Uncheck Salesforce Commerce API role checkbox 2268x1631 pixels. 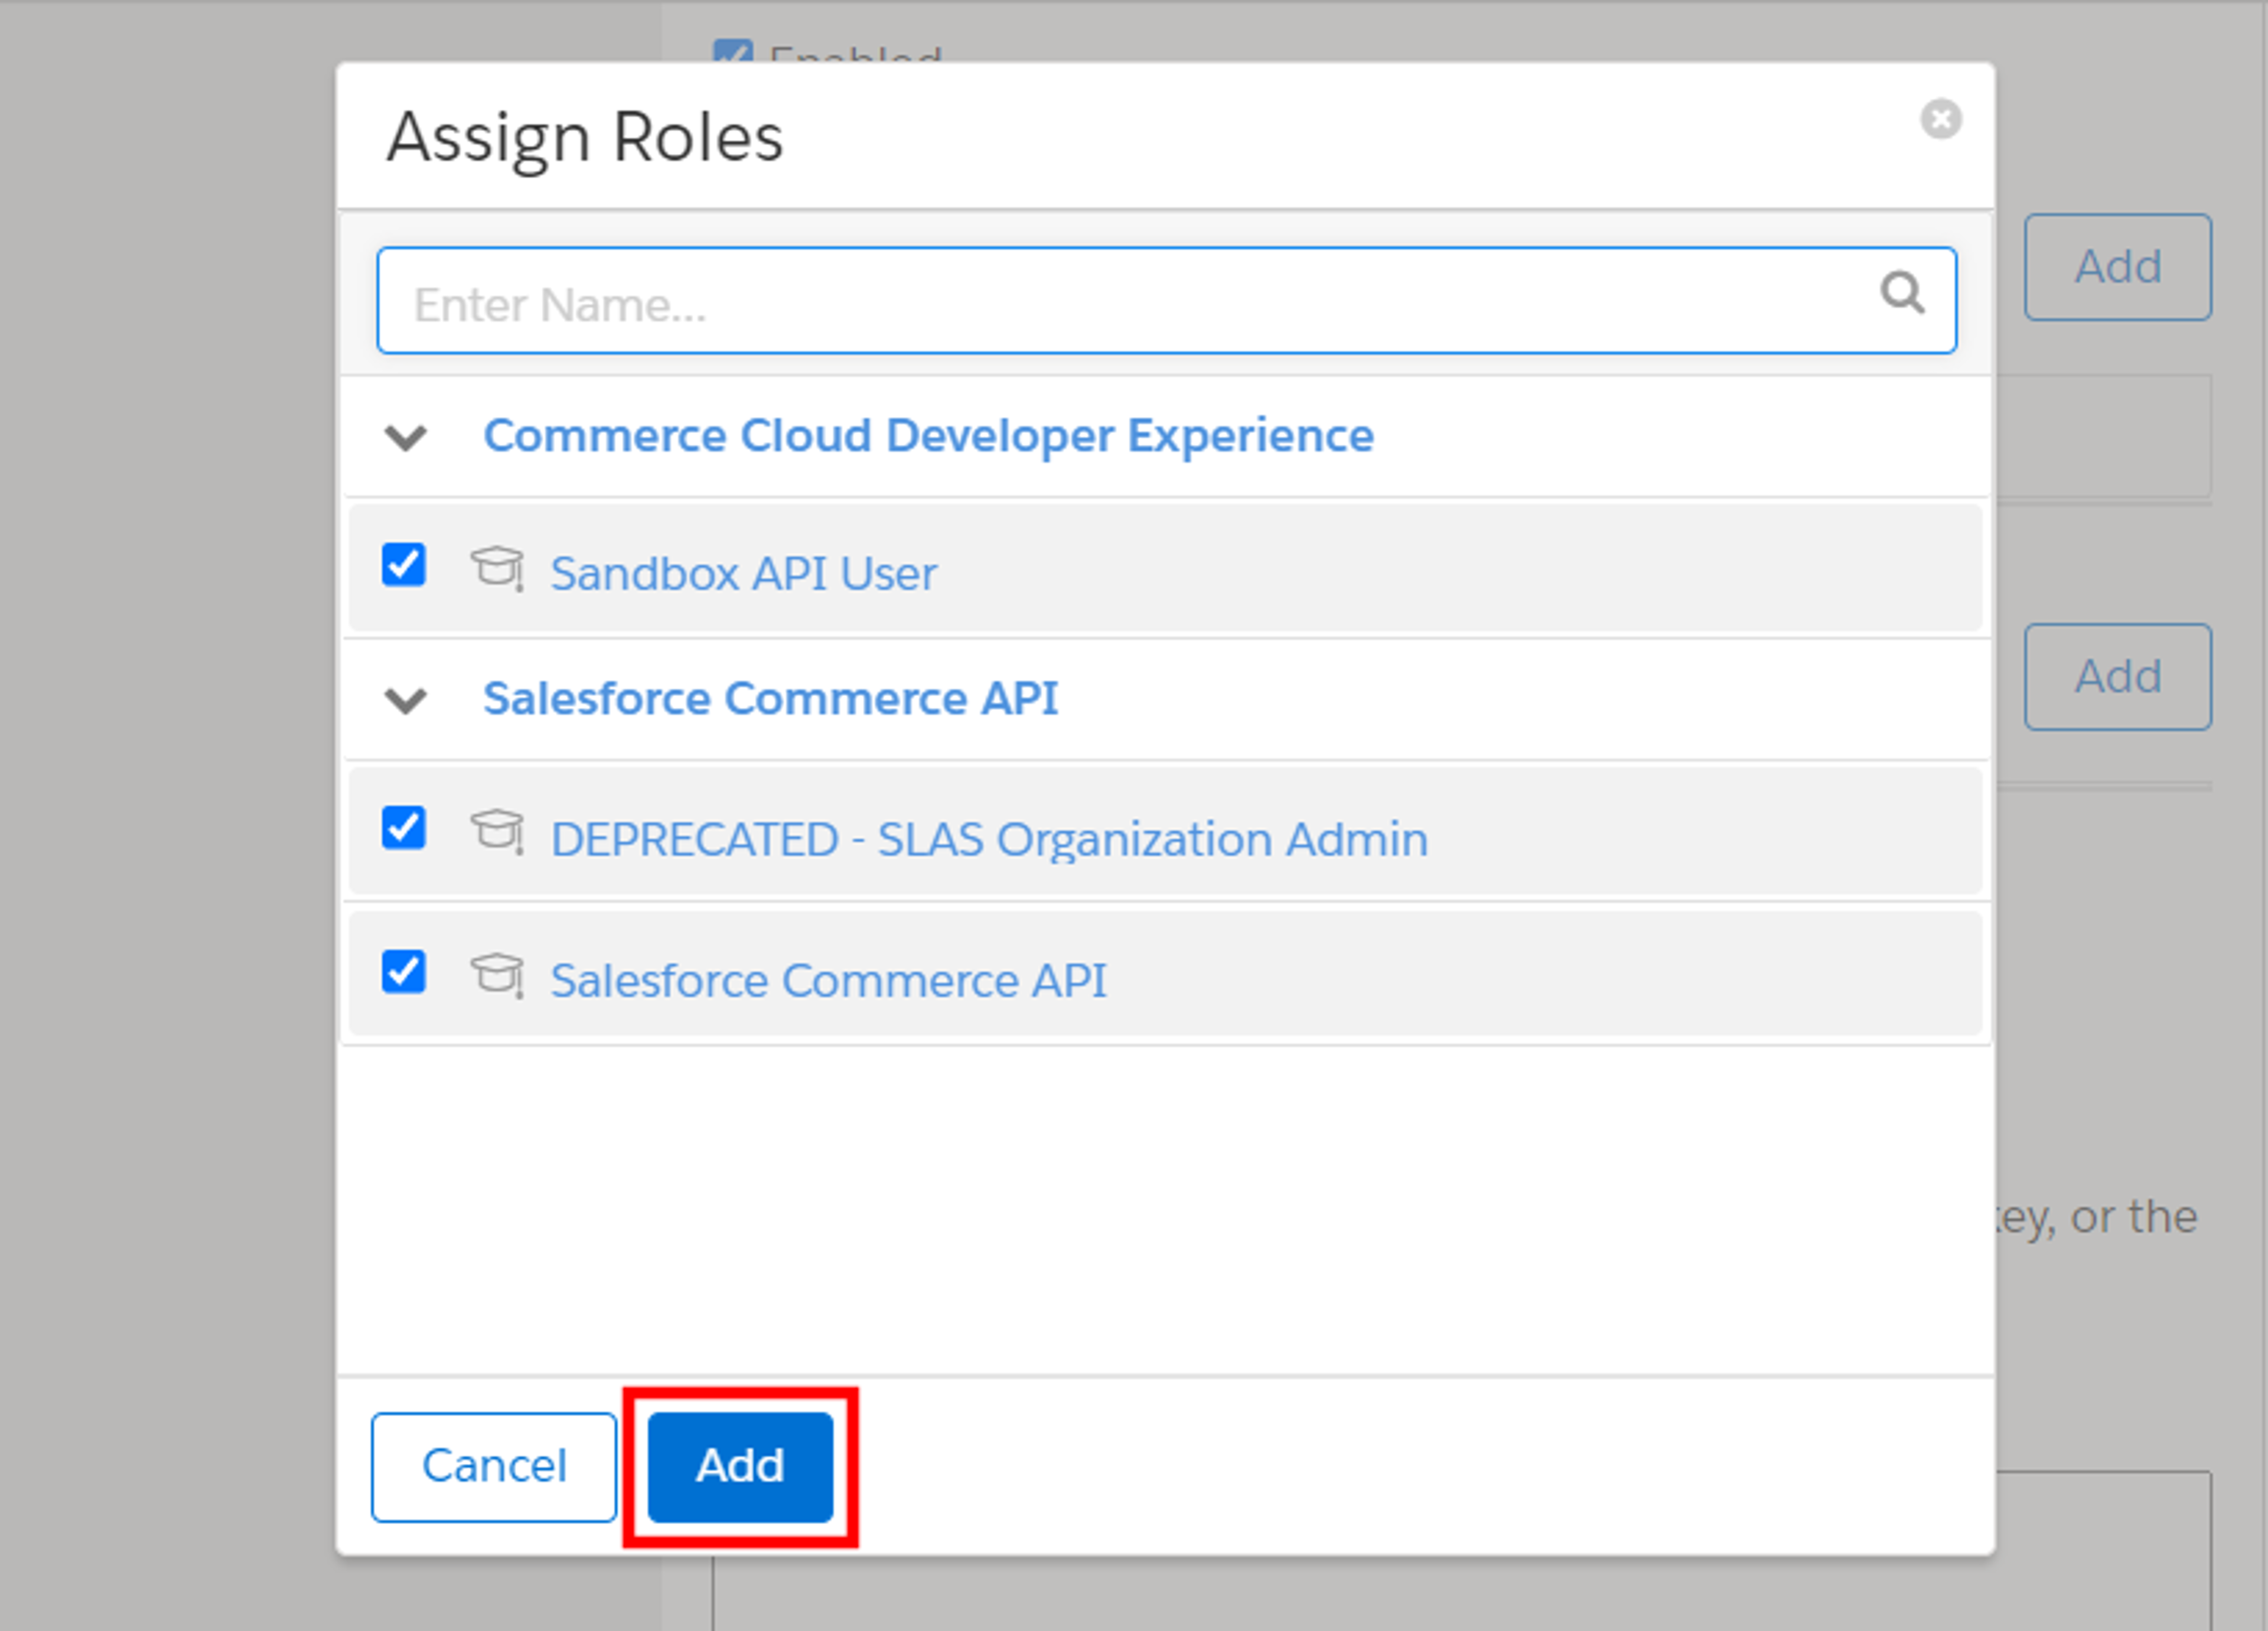pos(404,971)
